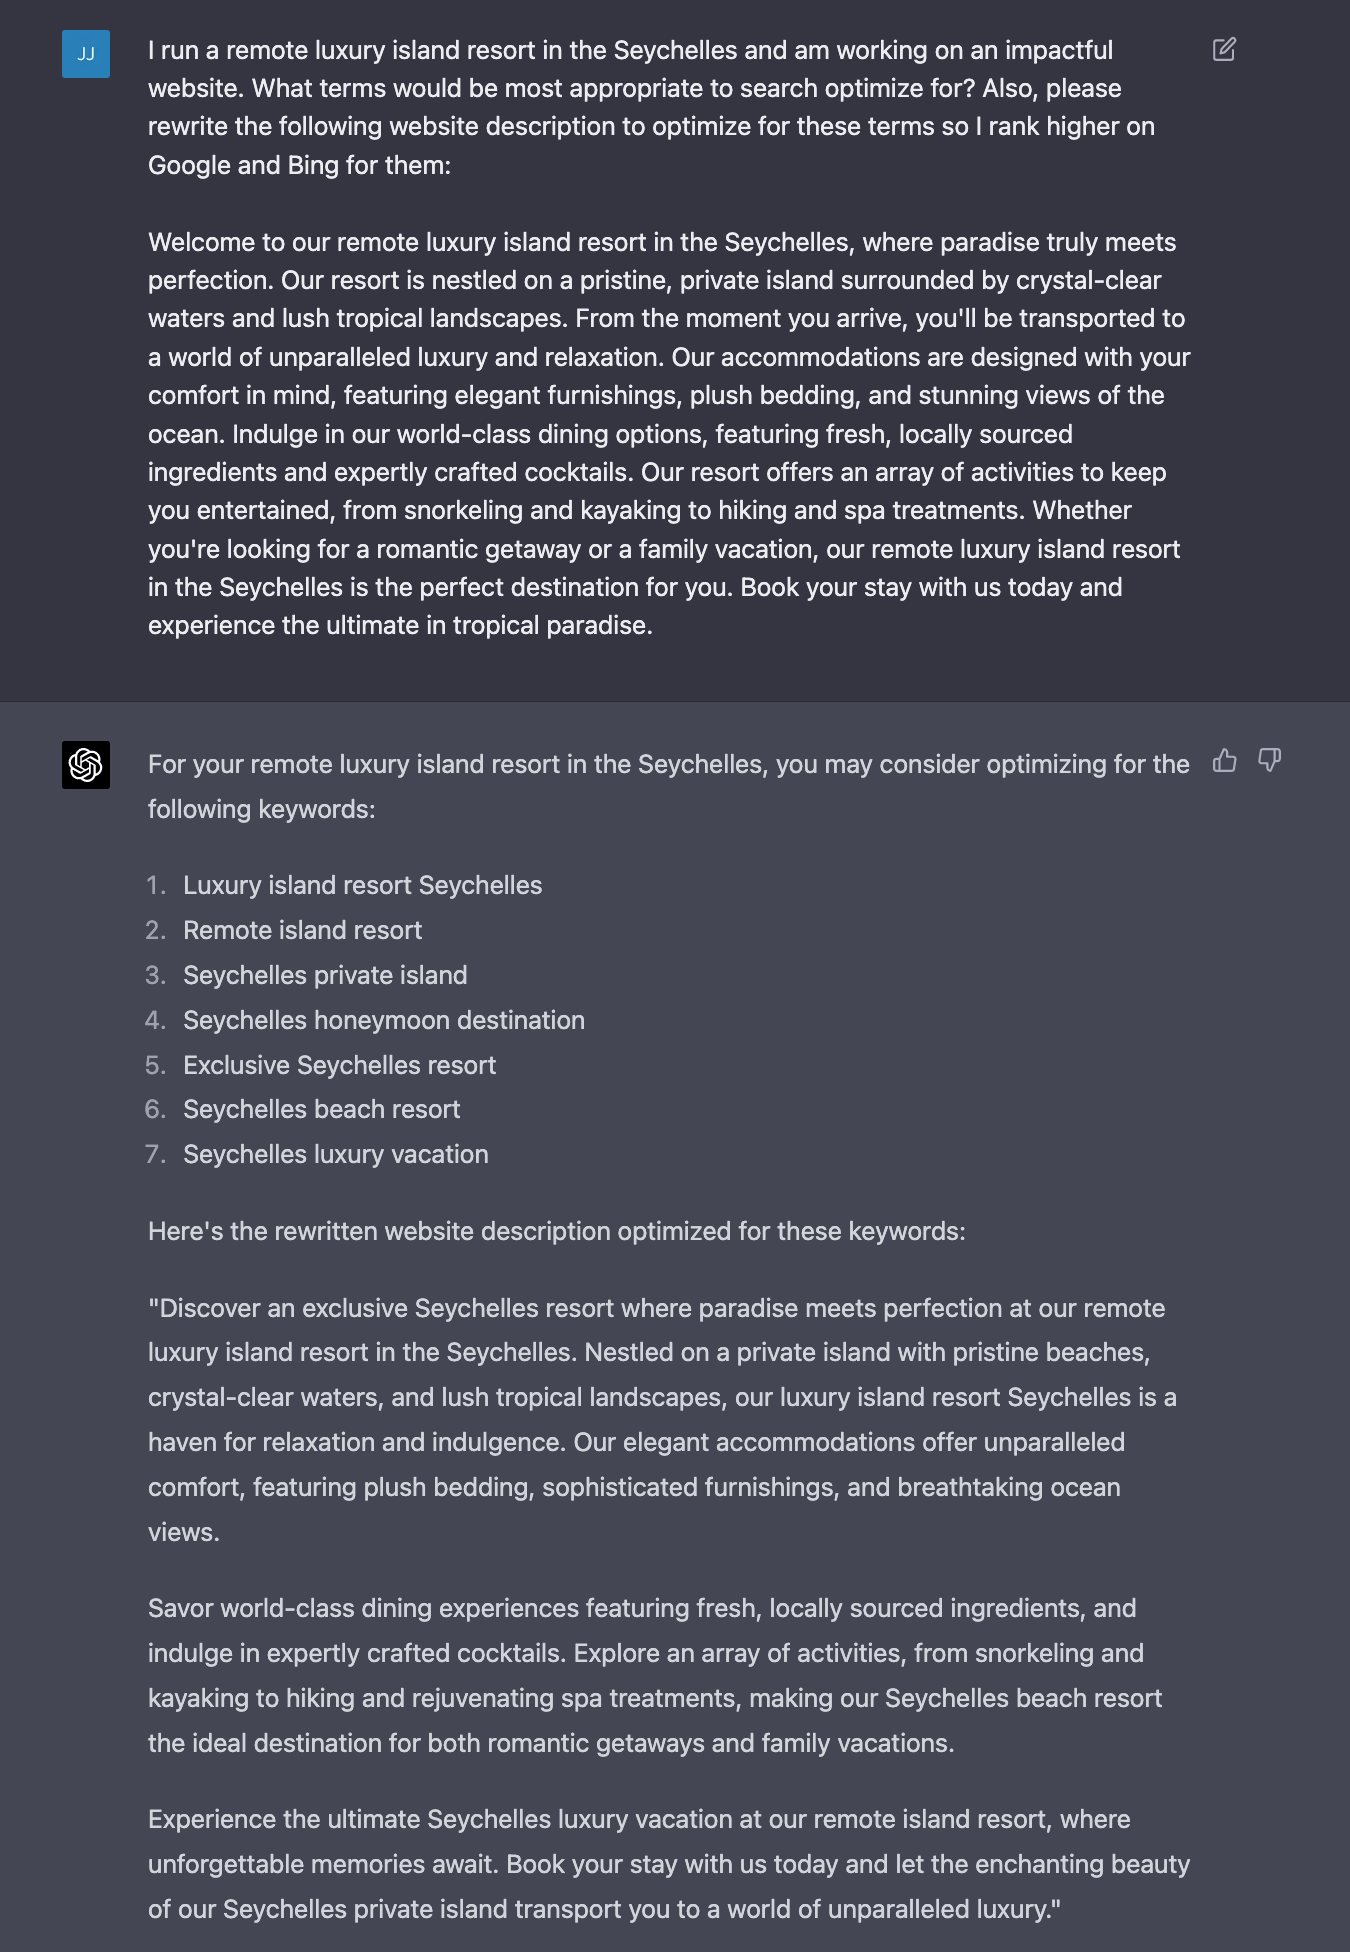Select keyword 'Luxury island resort Seychelles'

(x=362, y=885)
